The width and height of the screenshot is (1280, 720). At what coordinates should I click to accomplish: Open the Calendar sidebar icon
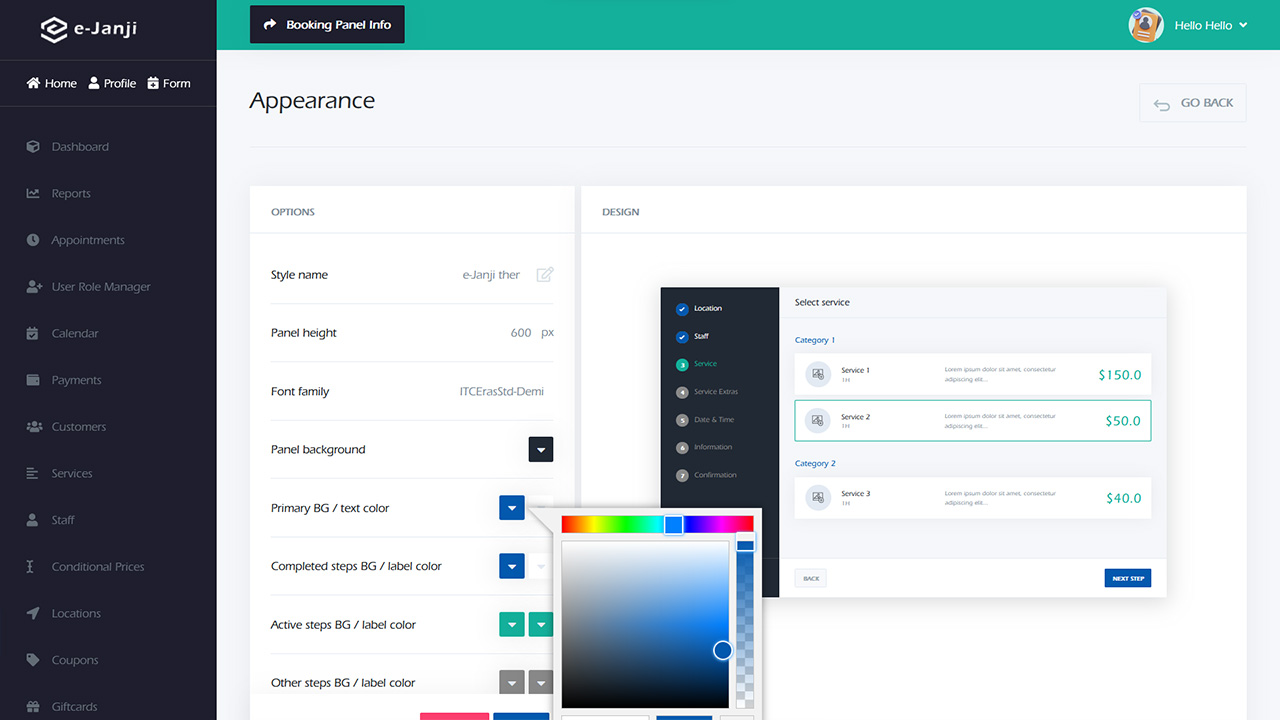(x=33, y=334)
